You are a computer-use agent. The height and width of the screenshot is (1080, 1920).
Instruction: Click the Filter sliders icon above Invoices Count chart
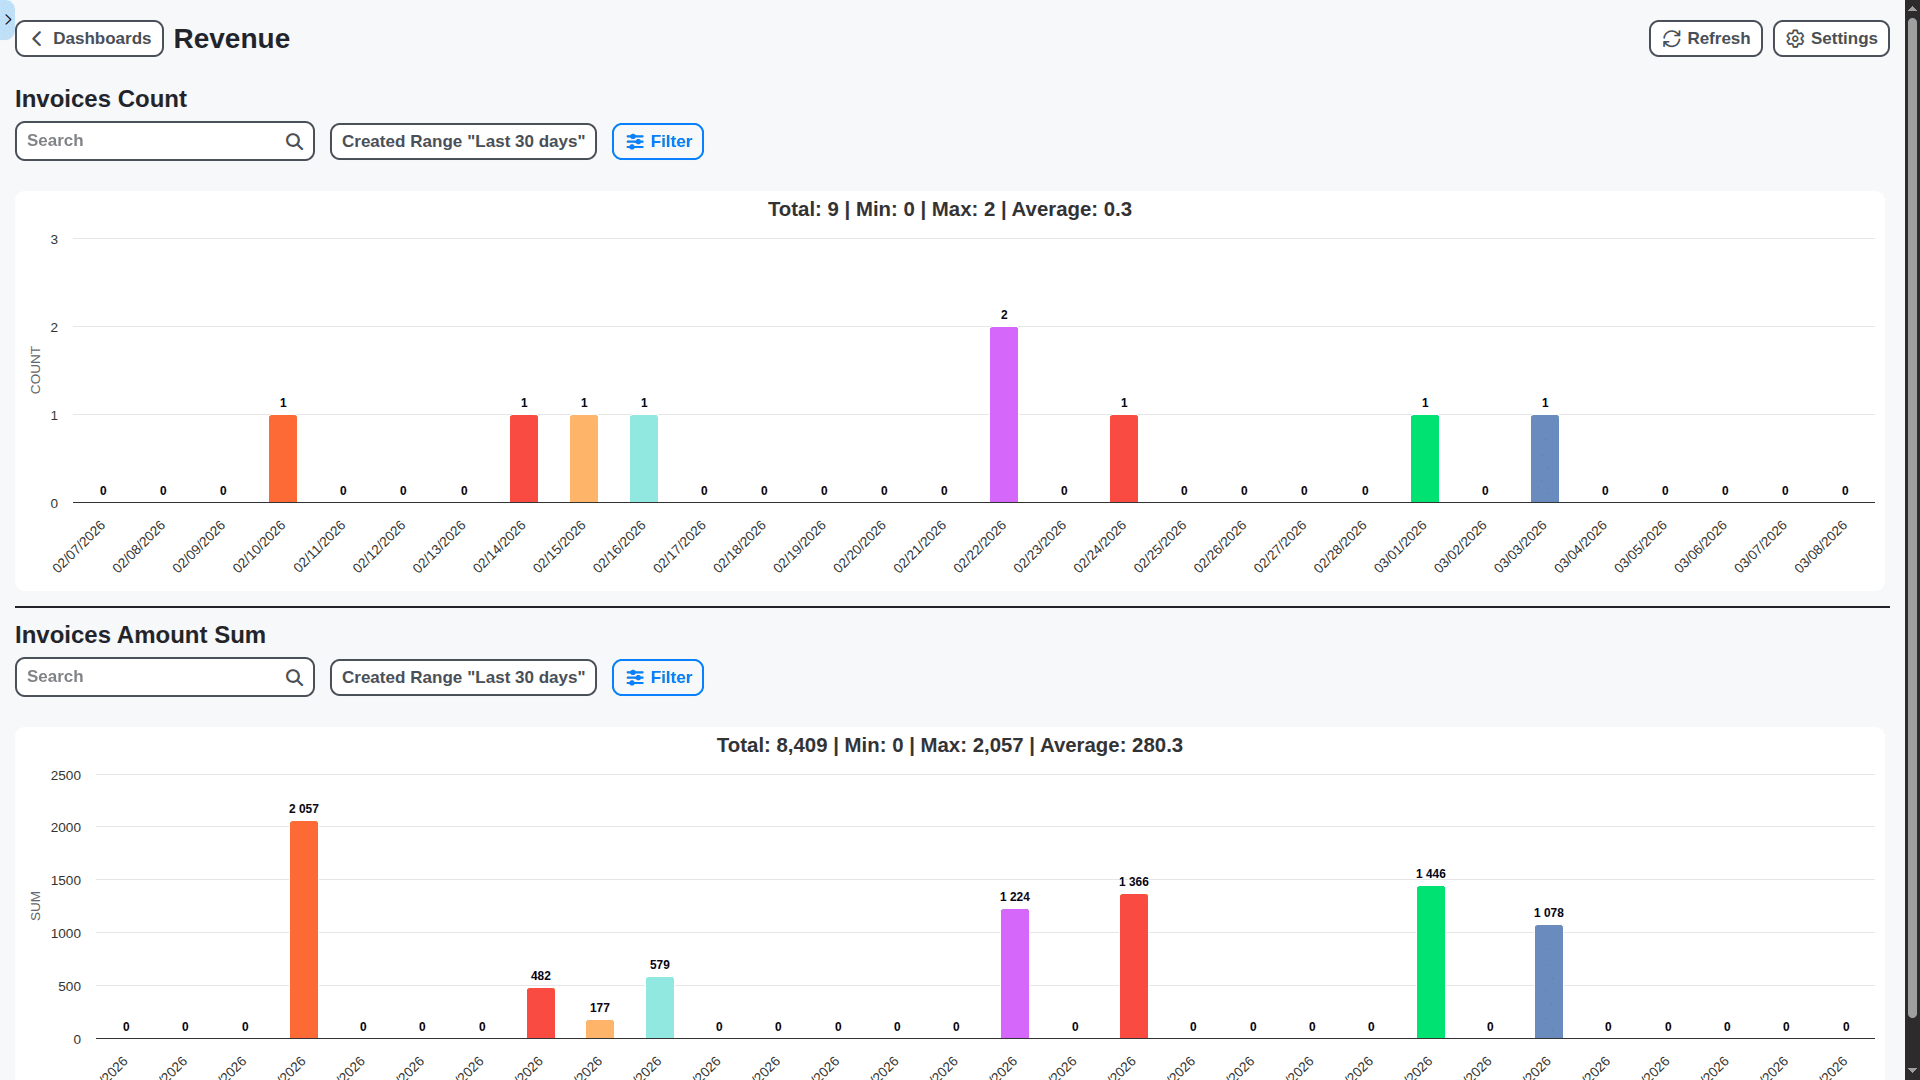(634, 141)
